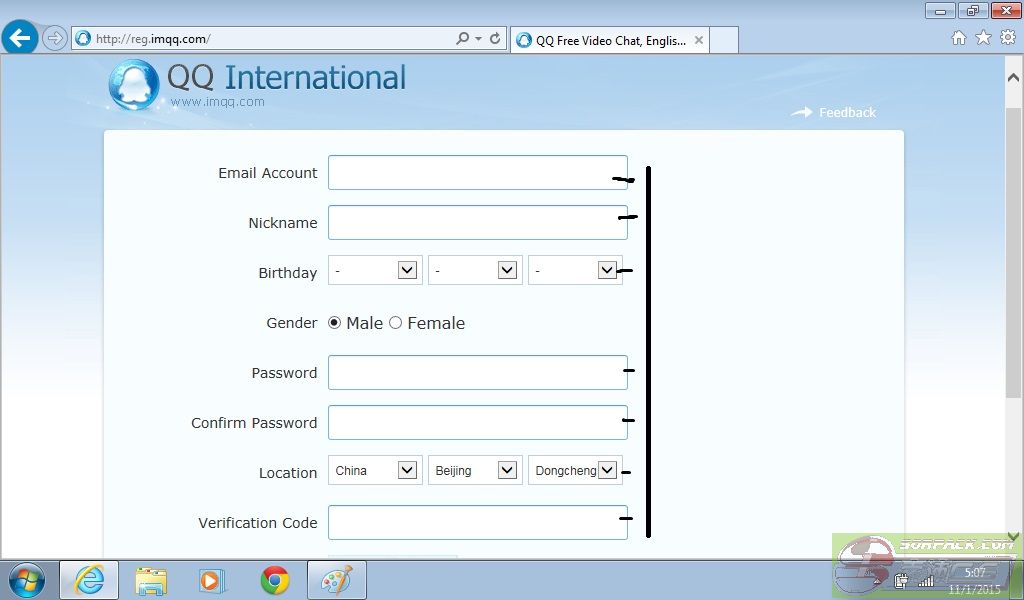The image size is (1024, 600).
Task: Open the Tools gear icon
Action: tap(1008, 38)
